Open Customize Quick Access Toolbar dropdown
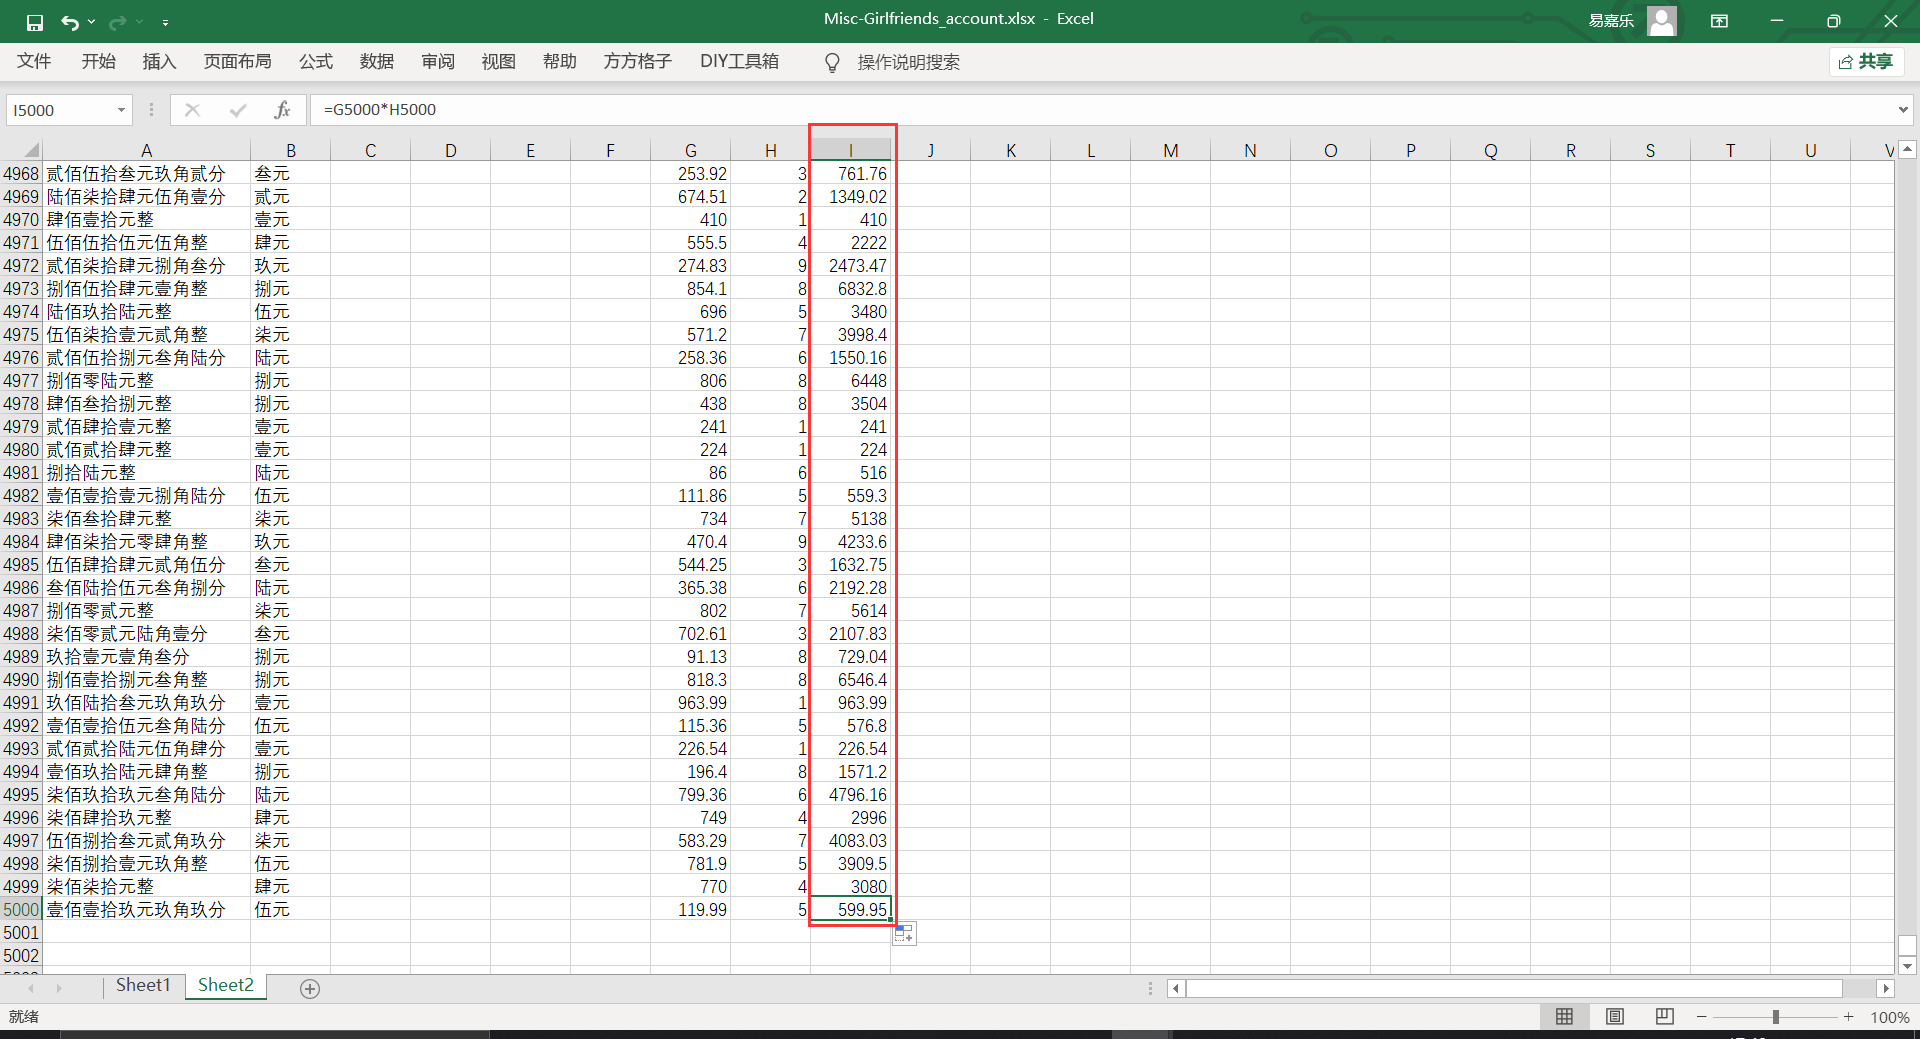Screen dimensions: 1920x1039 click(165, 22)
